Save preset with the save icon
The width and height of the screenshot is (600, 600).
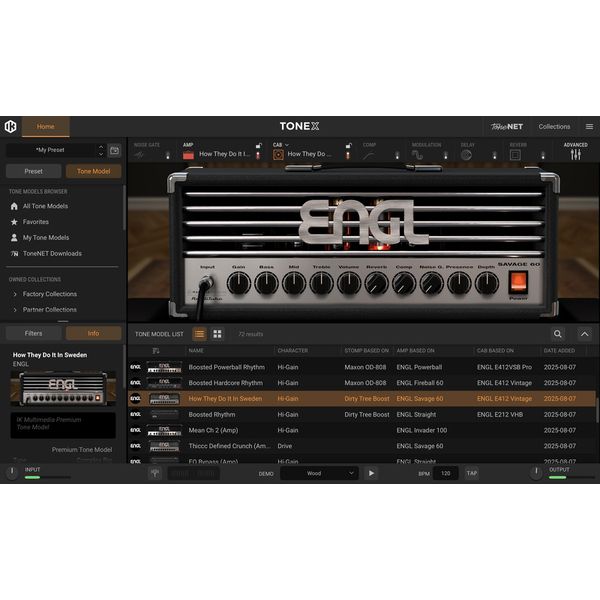click(x=114, y=150)
